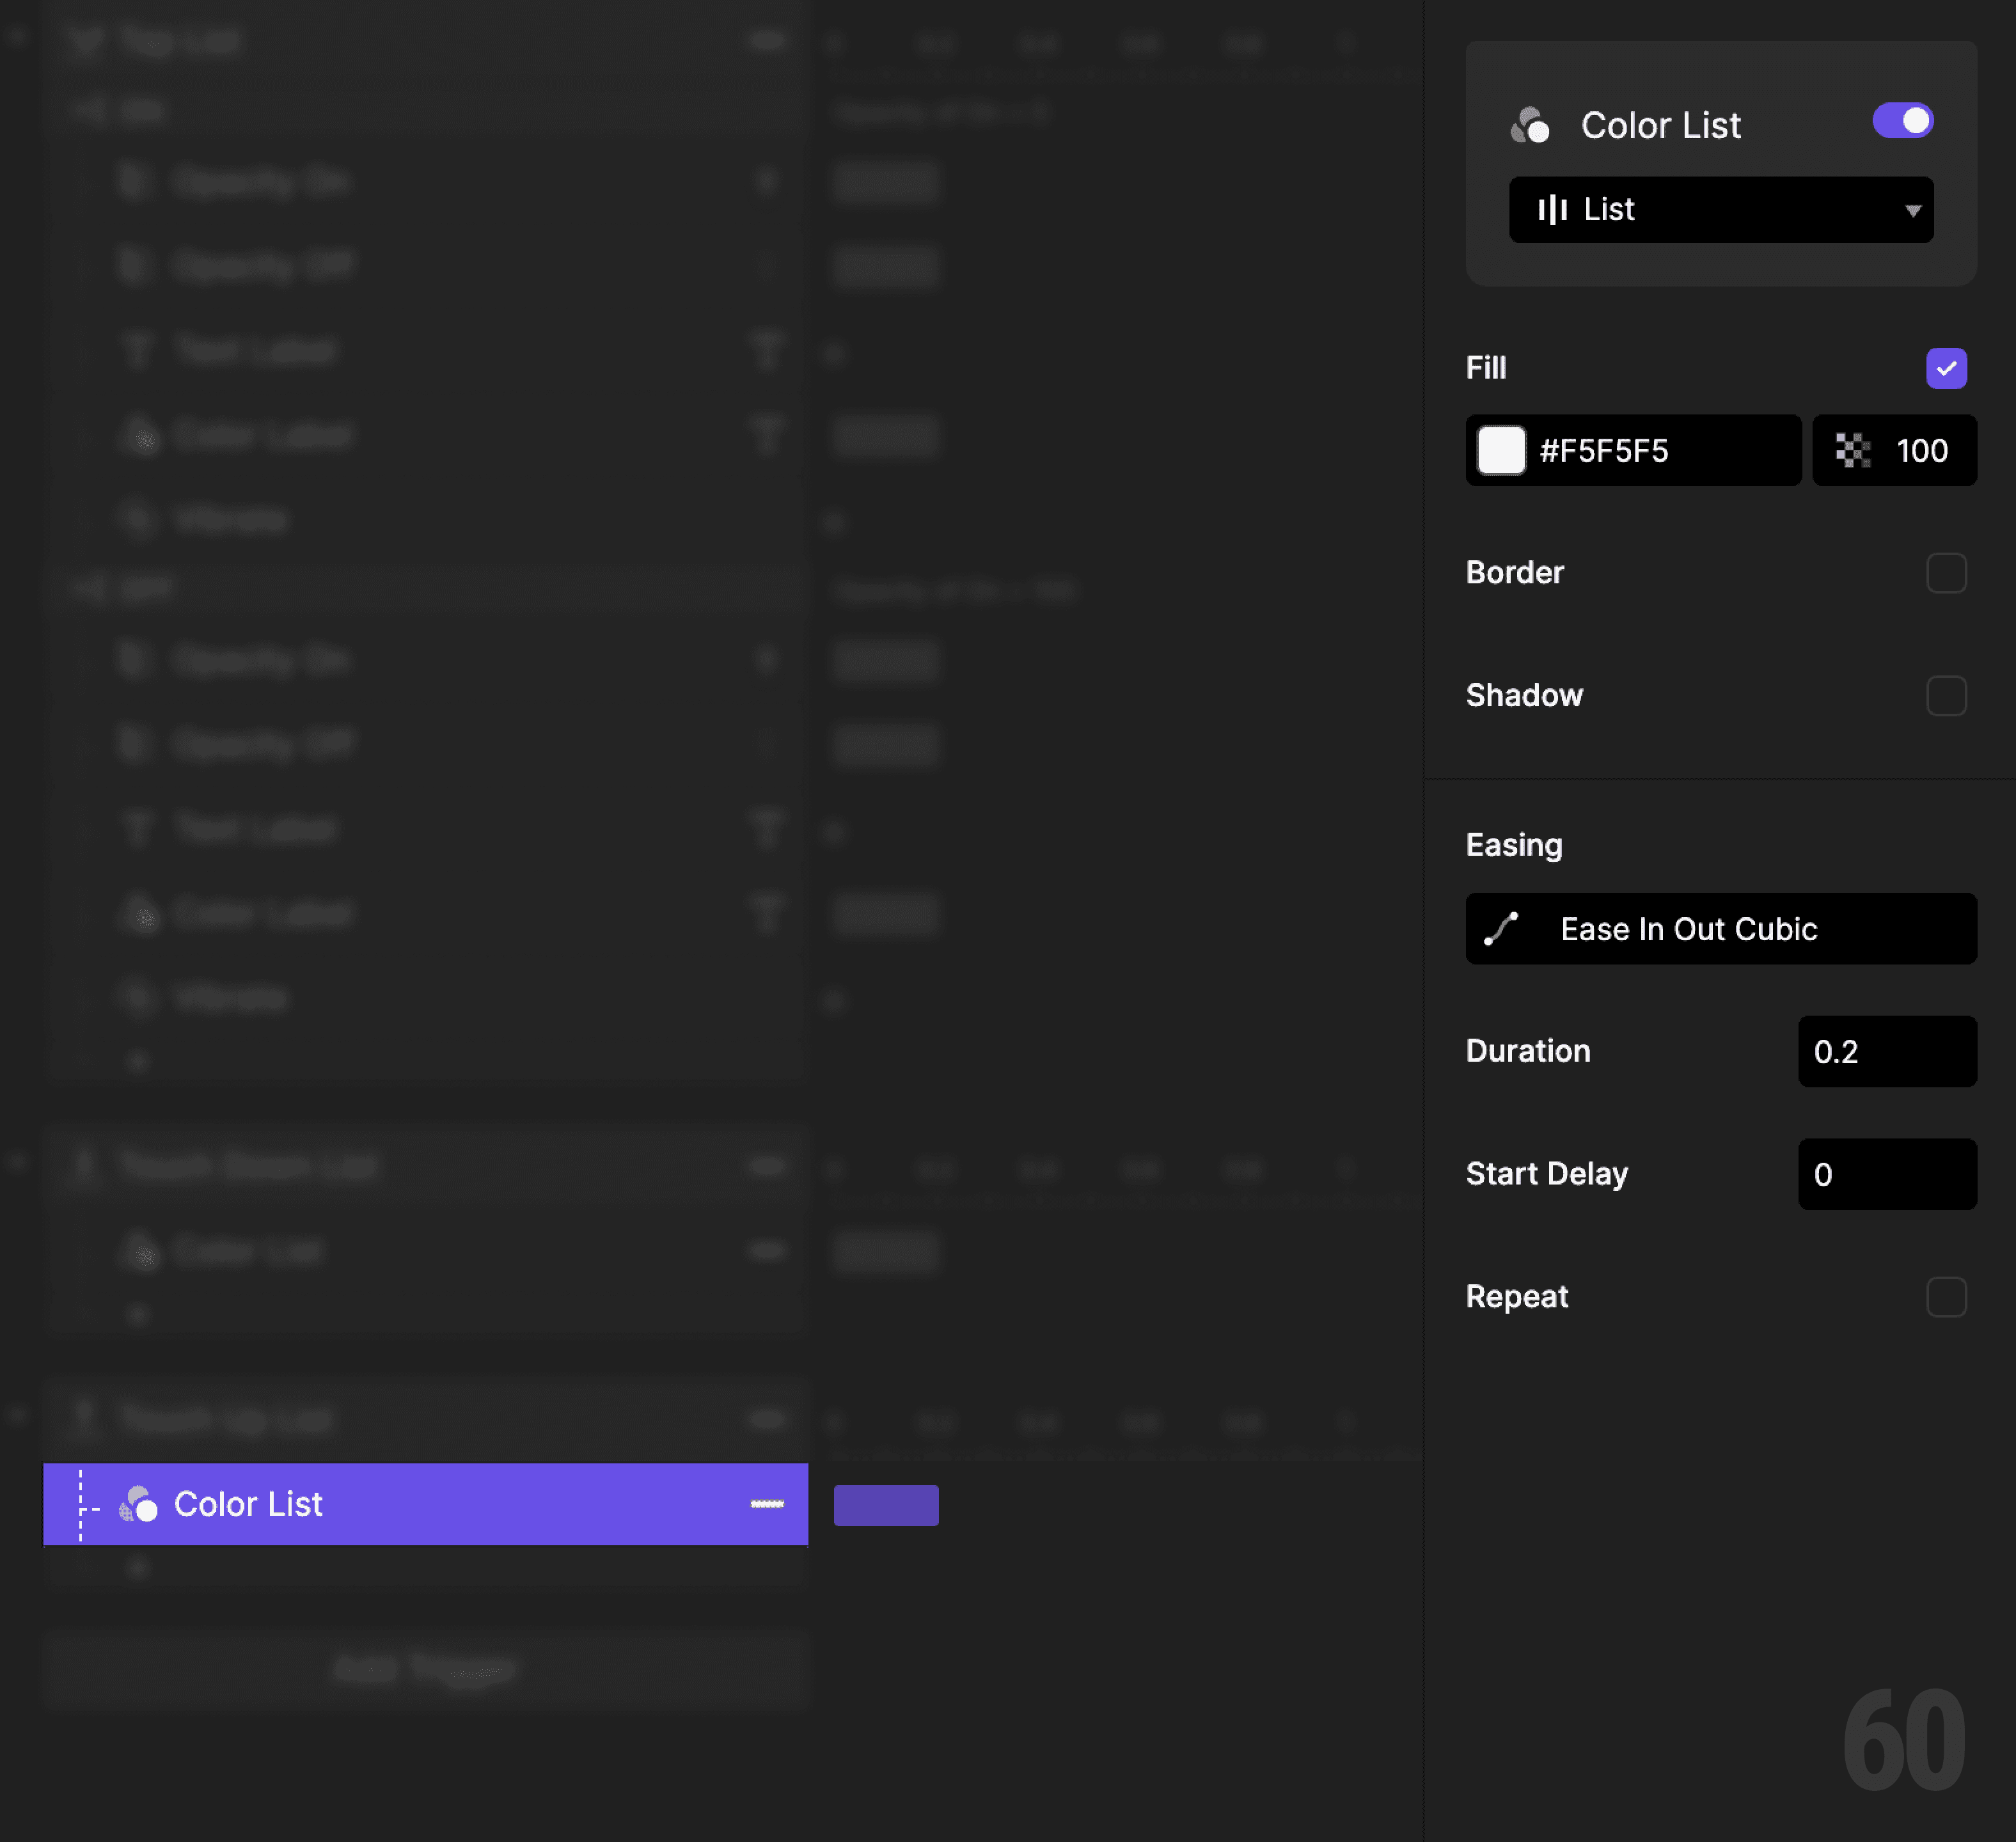Click the easing curve icon
This screenshot has height=1842, width=2016.
click(1501, 928)
